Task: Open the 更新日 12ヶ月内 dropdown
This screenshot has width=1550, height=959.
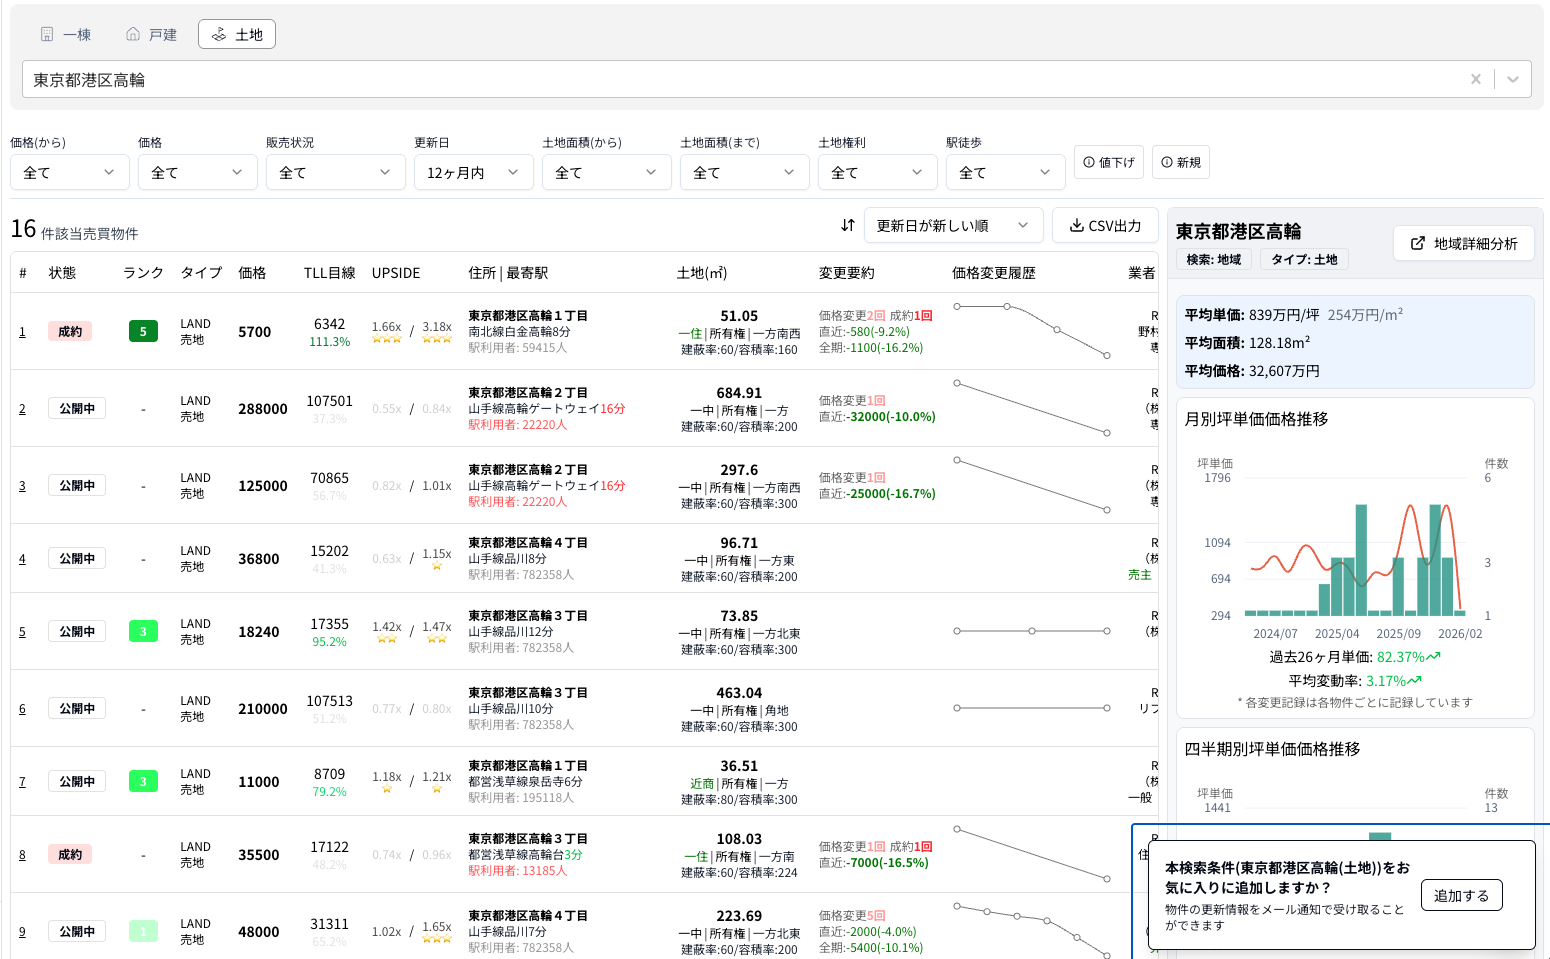Action: [473, 172]
